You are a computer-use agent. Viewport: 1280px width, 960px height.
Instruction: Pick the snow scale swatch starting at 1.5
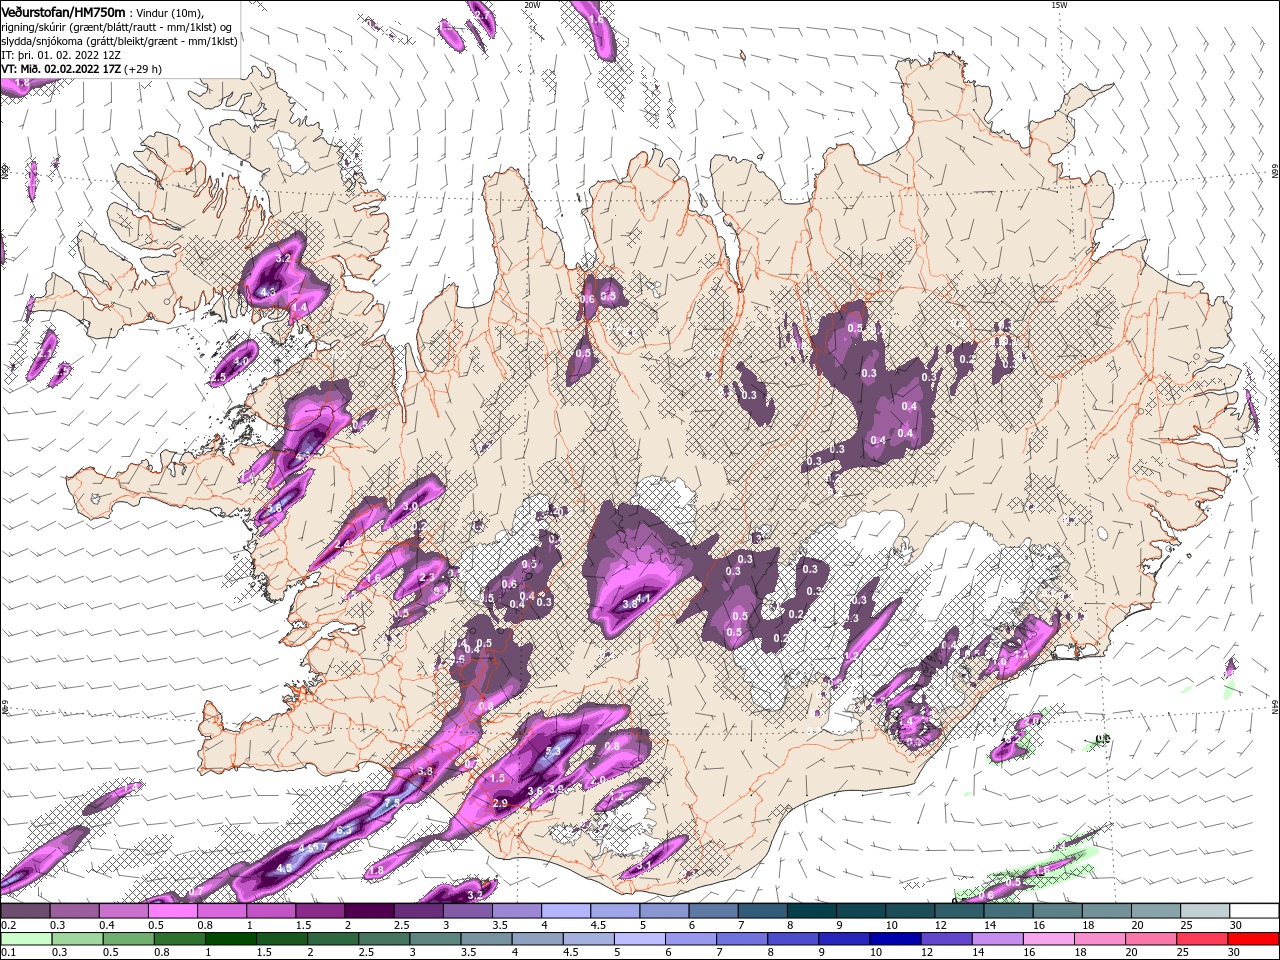coord(319,911)
